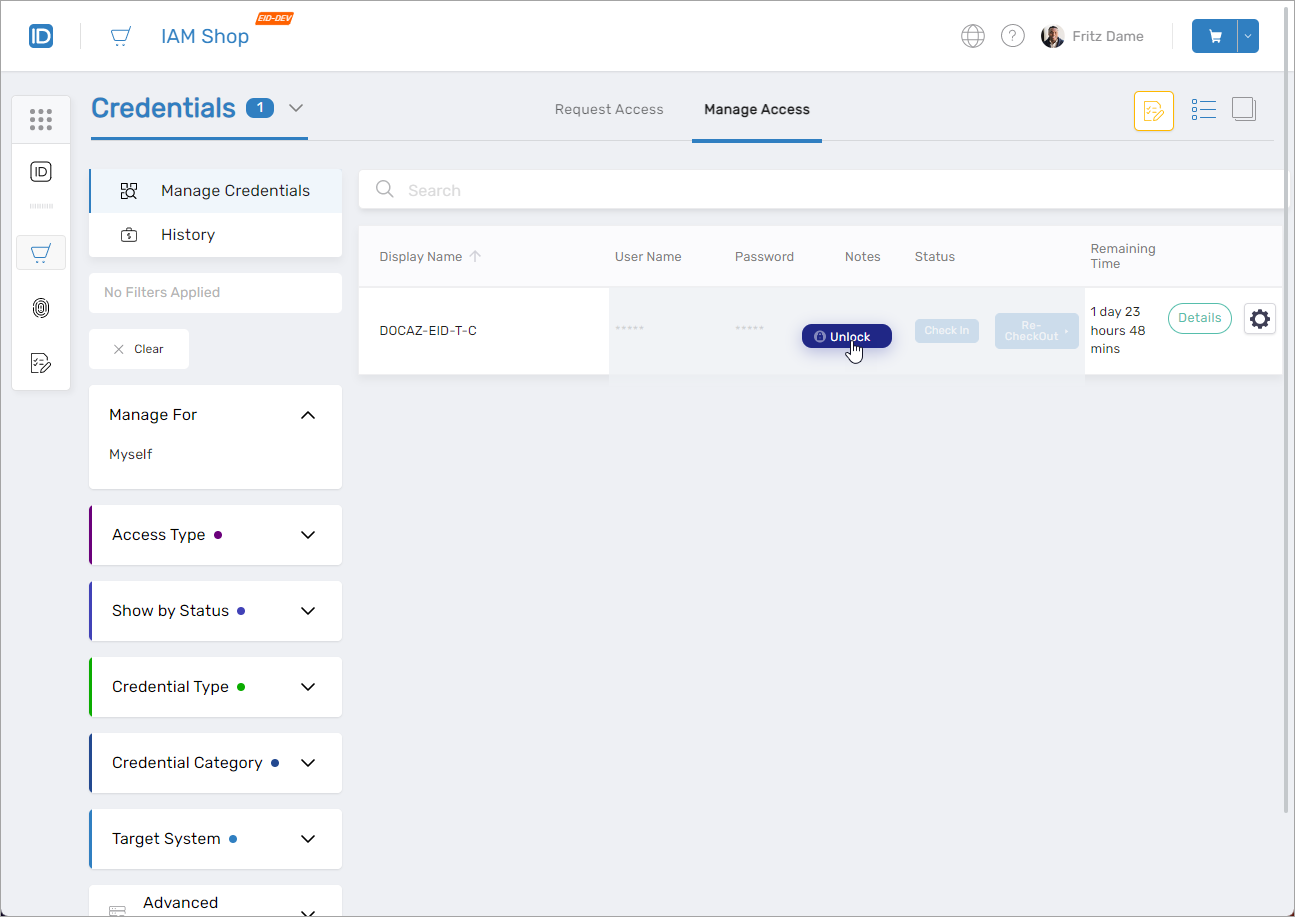Open the Credentials title dropdown chevron

(x=296, y=108)
